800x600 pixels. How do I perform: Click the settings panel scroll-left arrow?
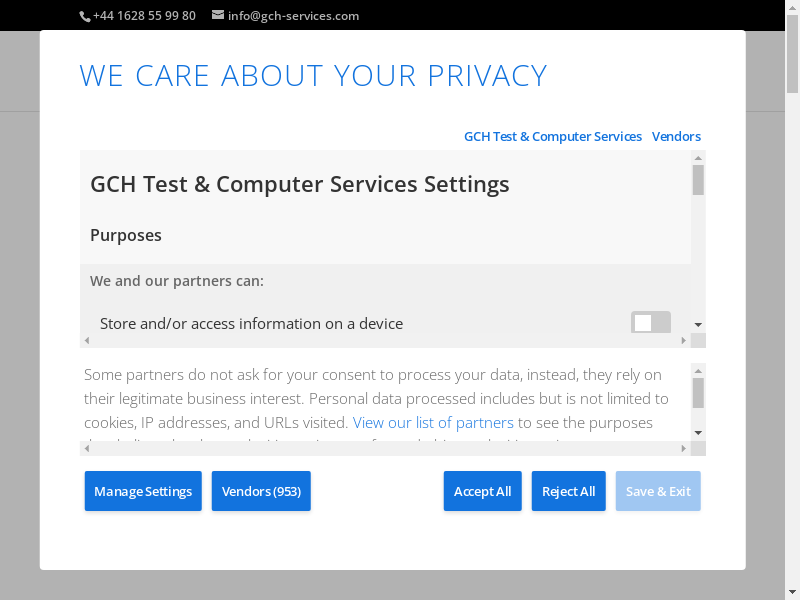pyautogui.click(x=86, y=340)
